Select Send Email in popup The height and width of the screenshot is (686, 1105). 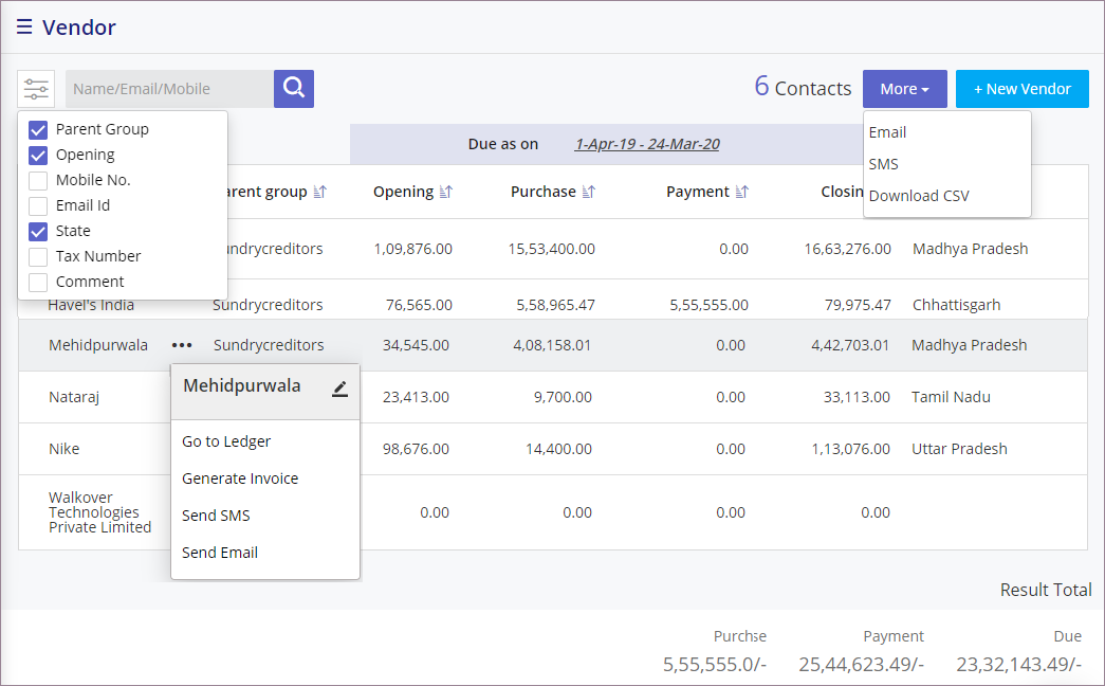point(219,553)
